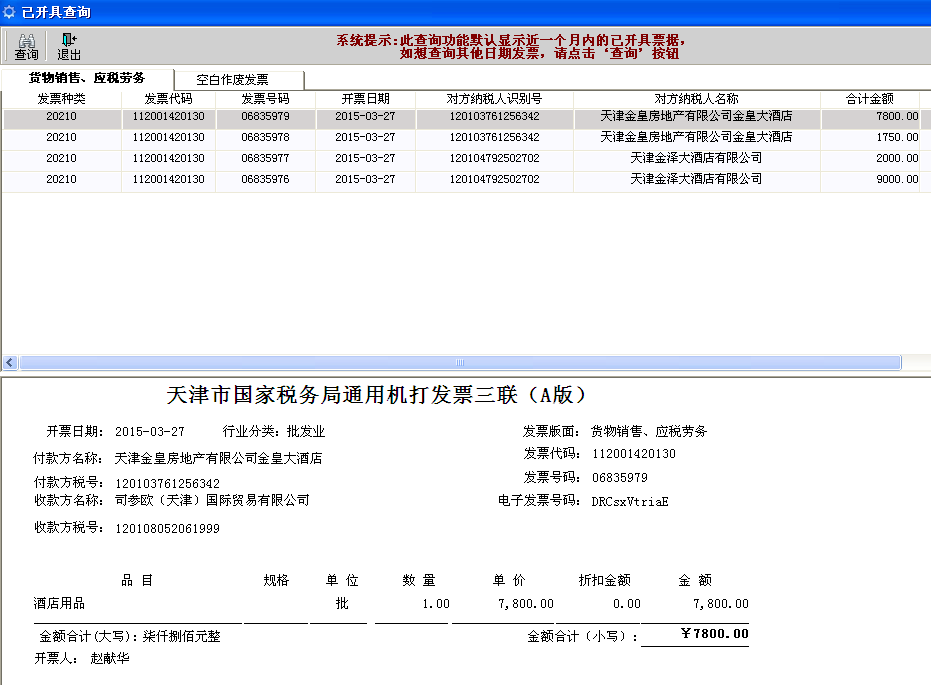Click 付款方税号 value 120103761256342

click(x=167, y=484)
